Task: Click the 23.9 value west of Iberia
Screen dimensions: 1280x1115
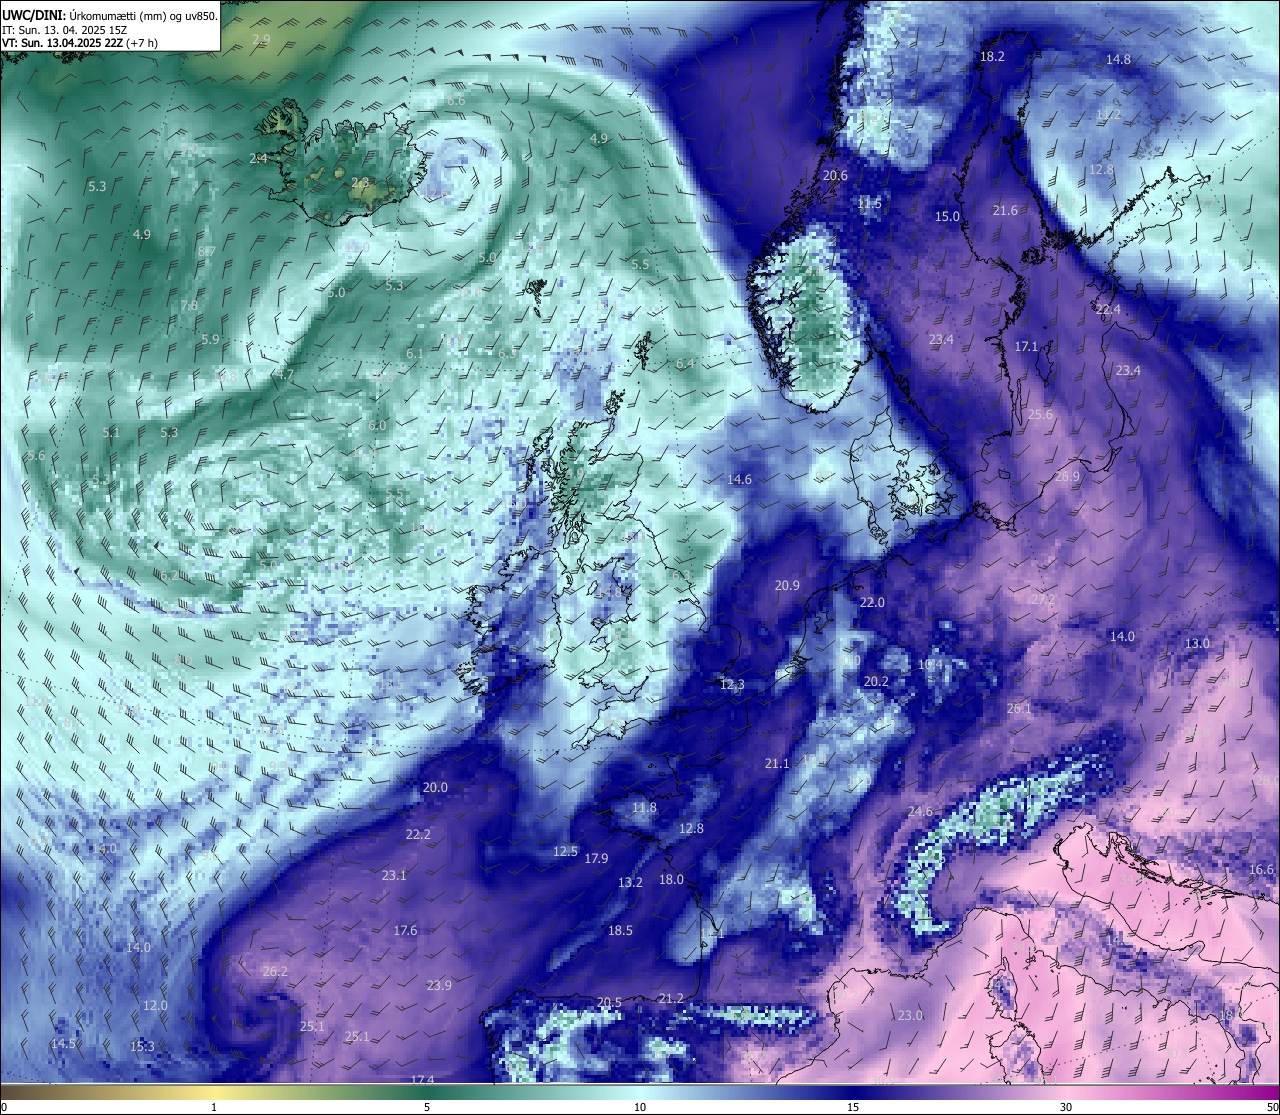Action: (438, 986)
